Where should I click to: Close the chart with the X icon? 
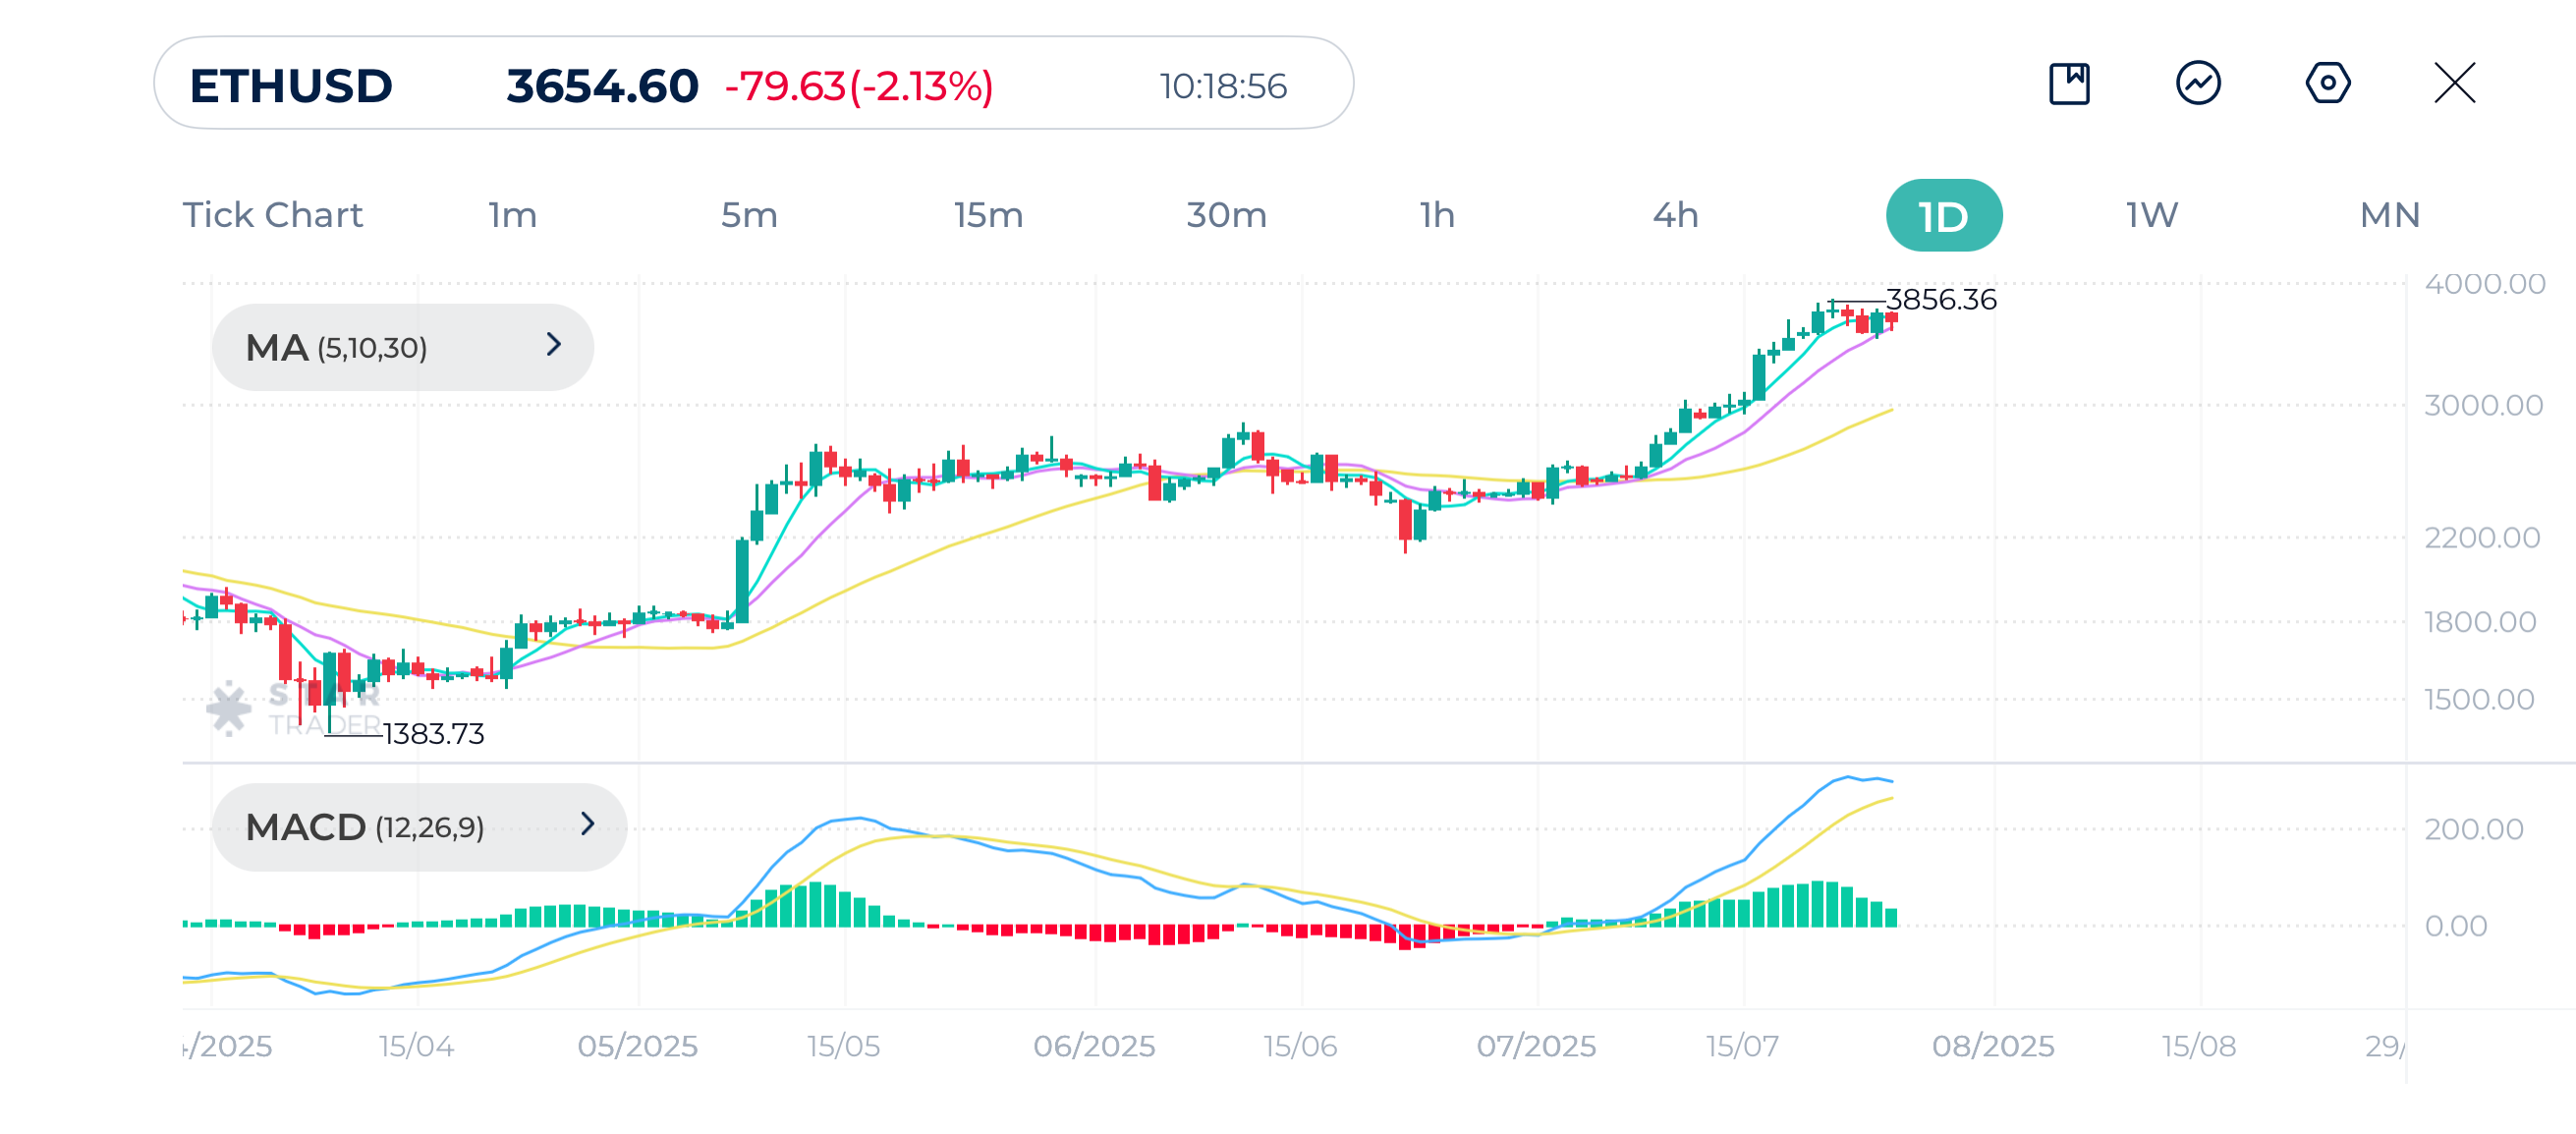pyautogui.click(x=2454, y=83)
